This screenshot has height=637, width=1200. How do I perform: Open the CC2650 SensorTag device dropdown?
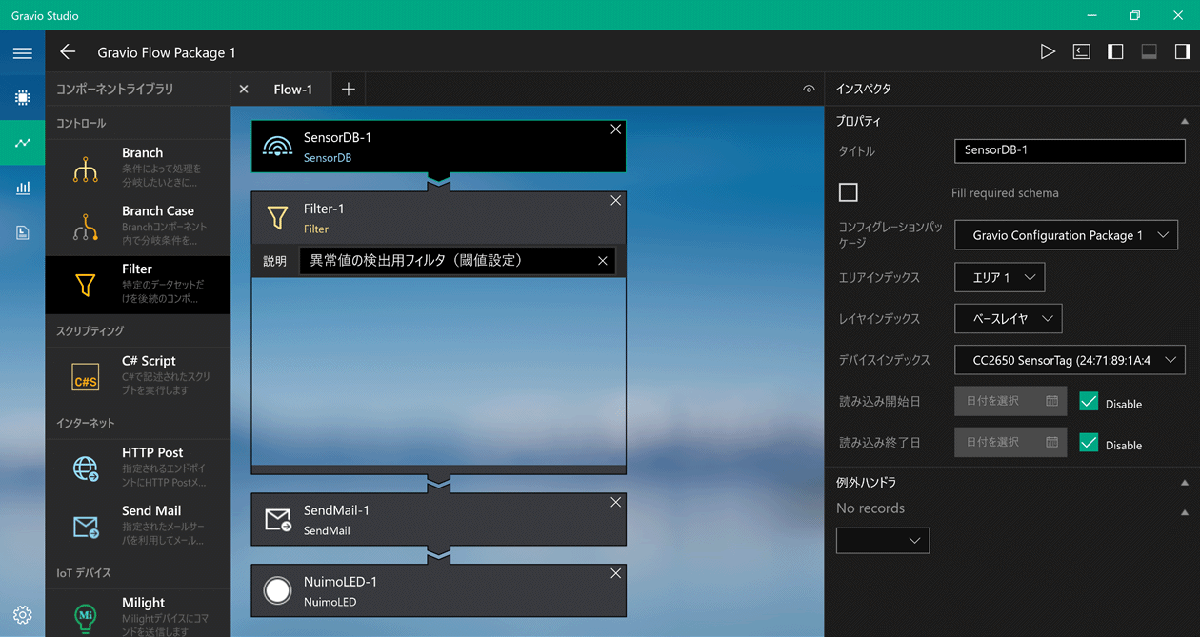1070,360
